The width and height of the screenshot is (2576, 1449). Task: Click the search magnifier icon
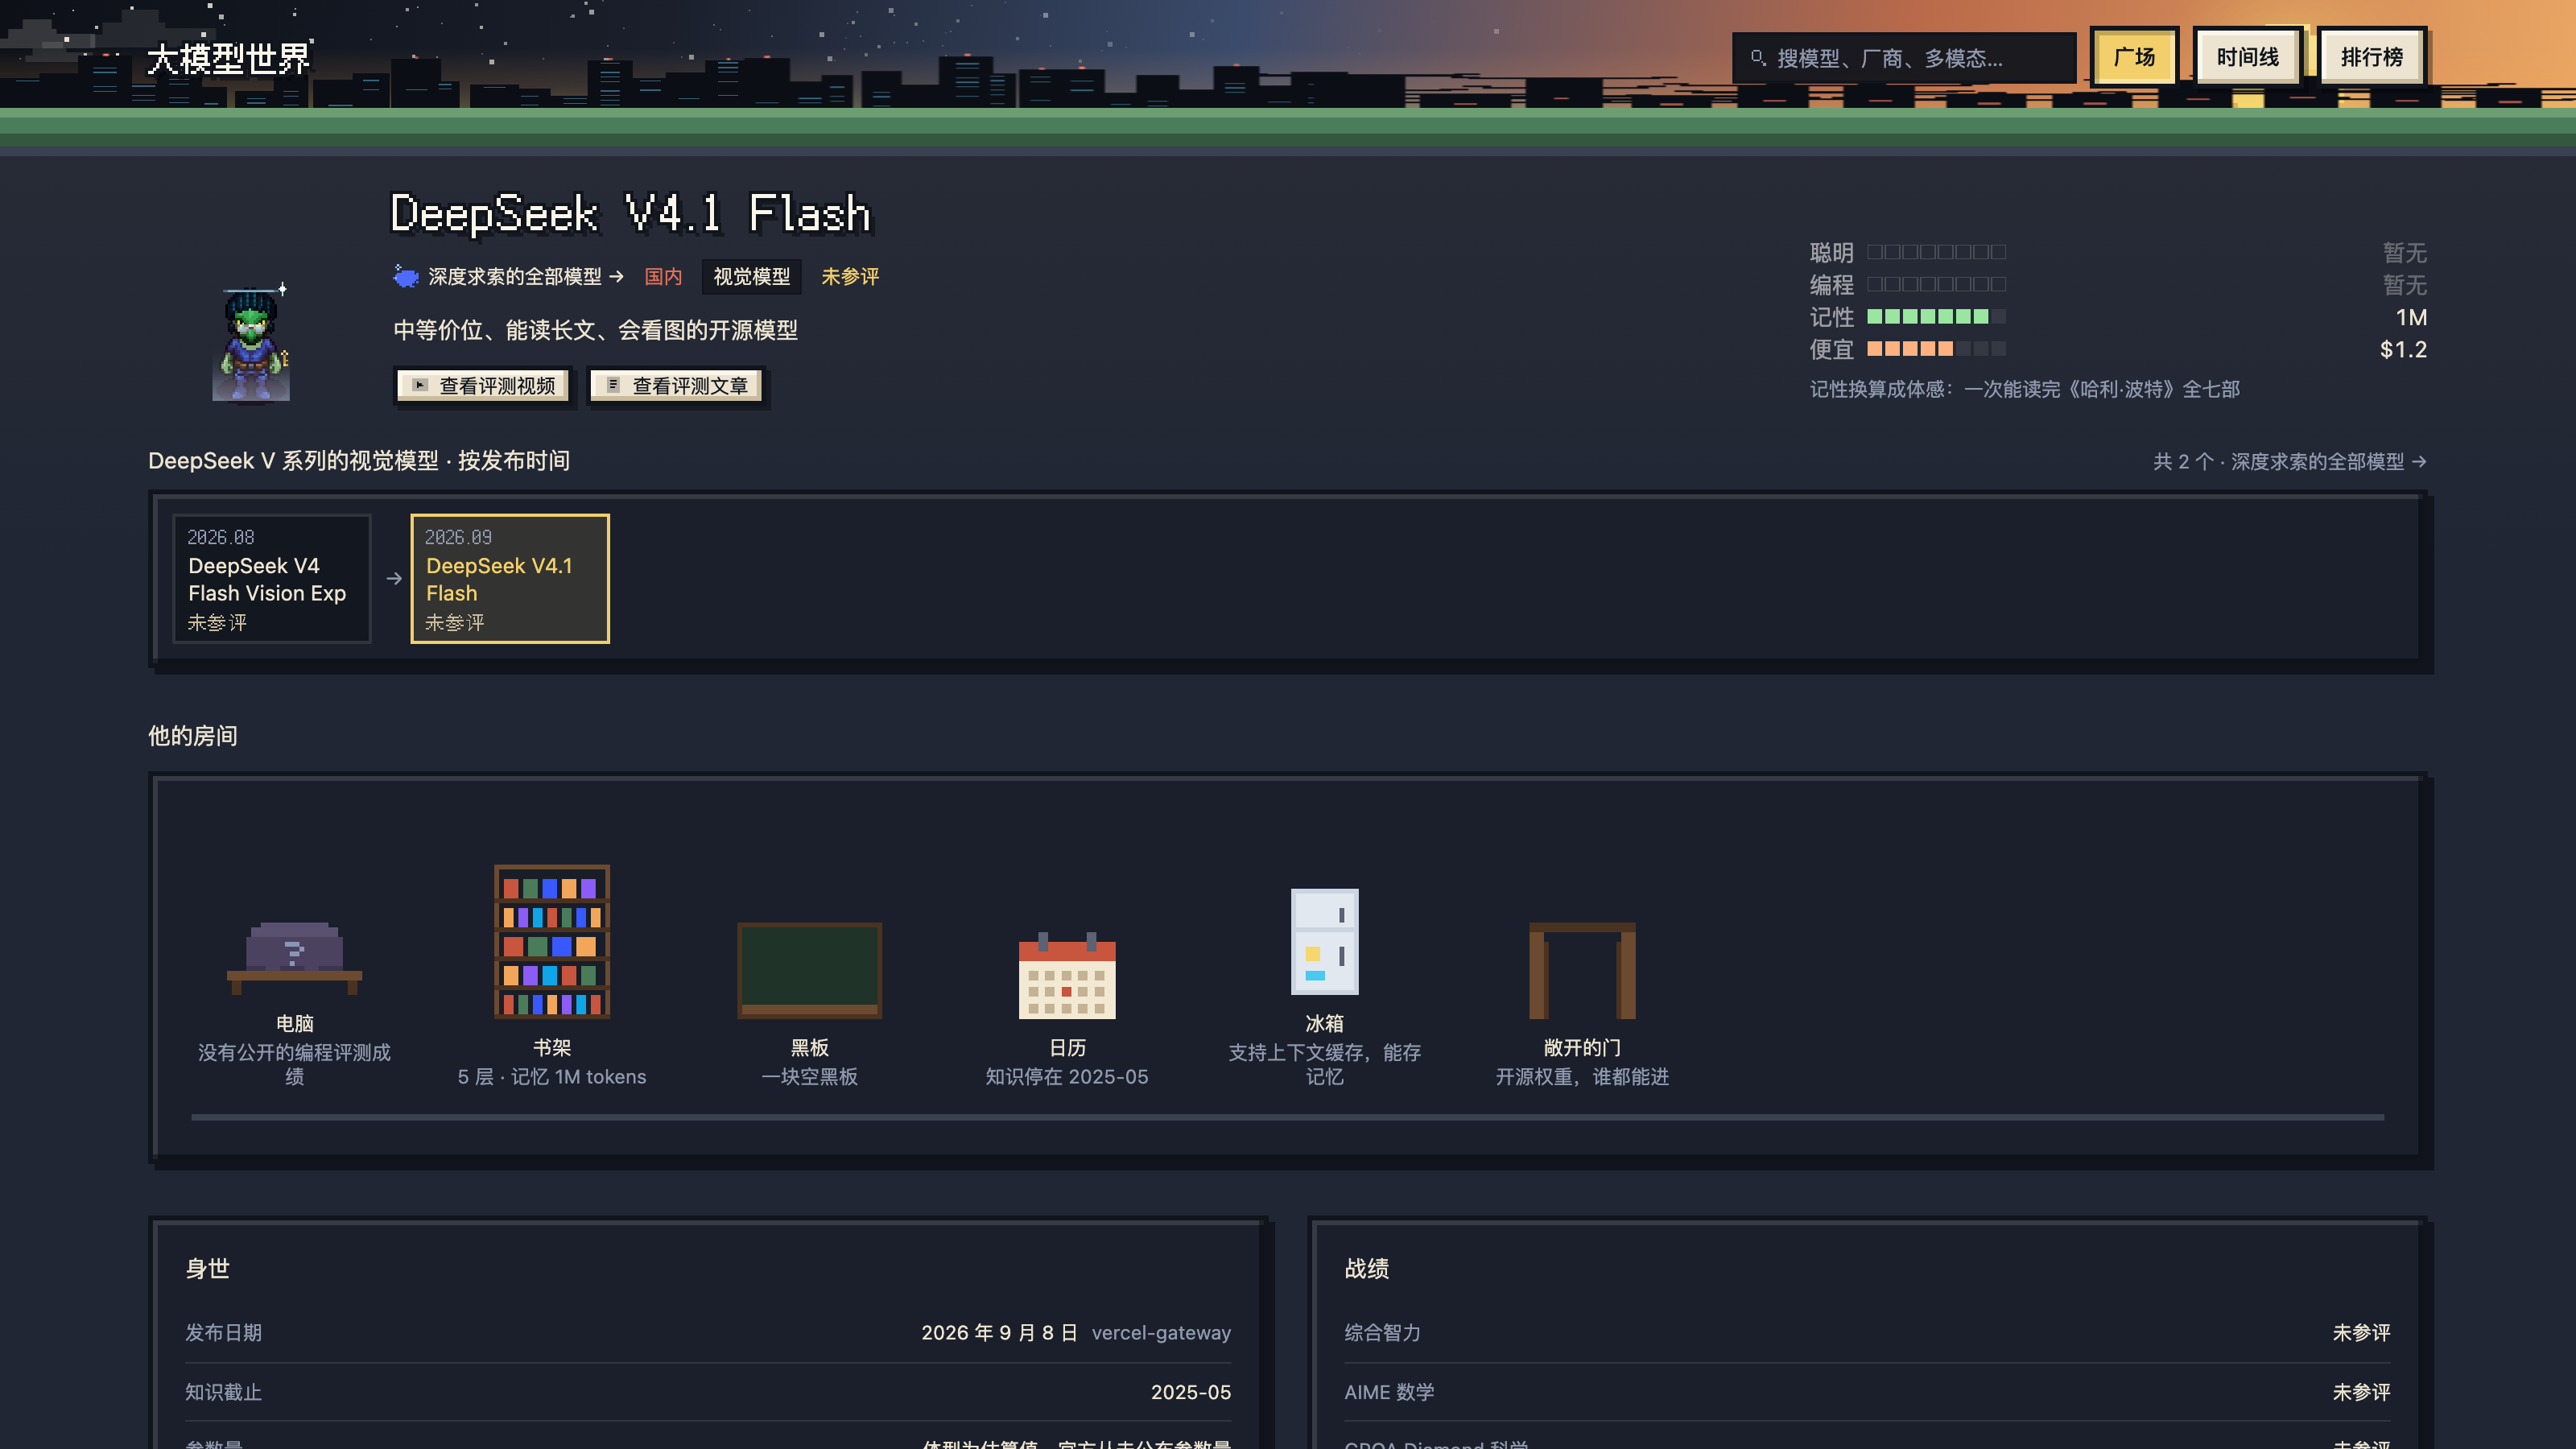(x=1758, y=58)
